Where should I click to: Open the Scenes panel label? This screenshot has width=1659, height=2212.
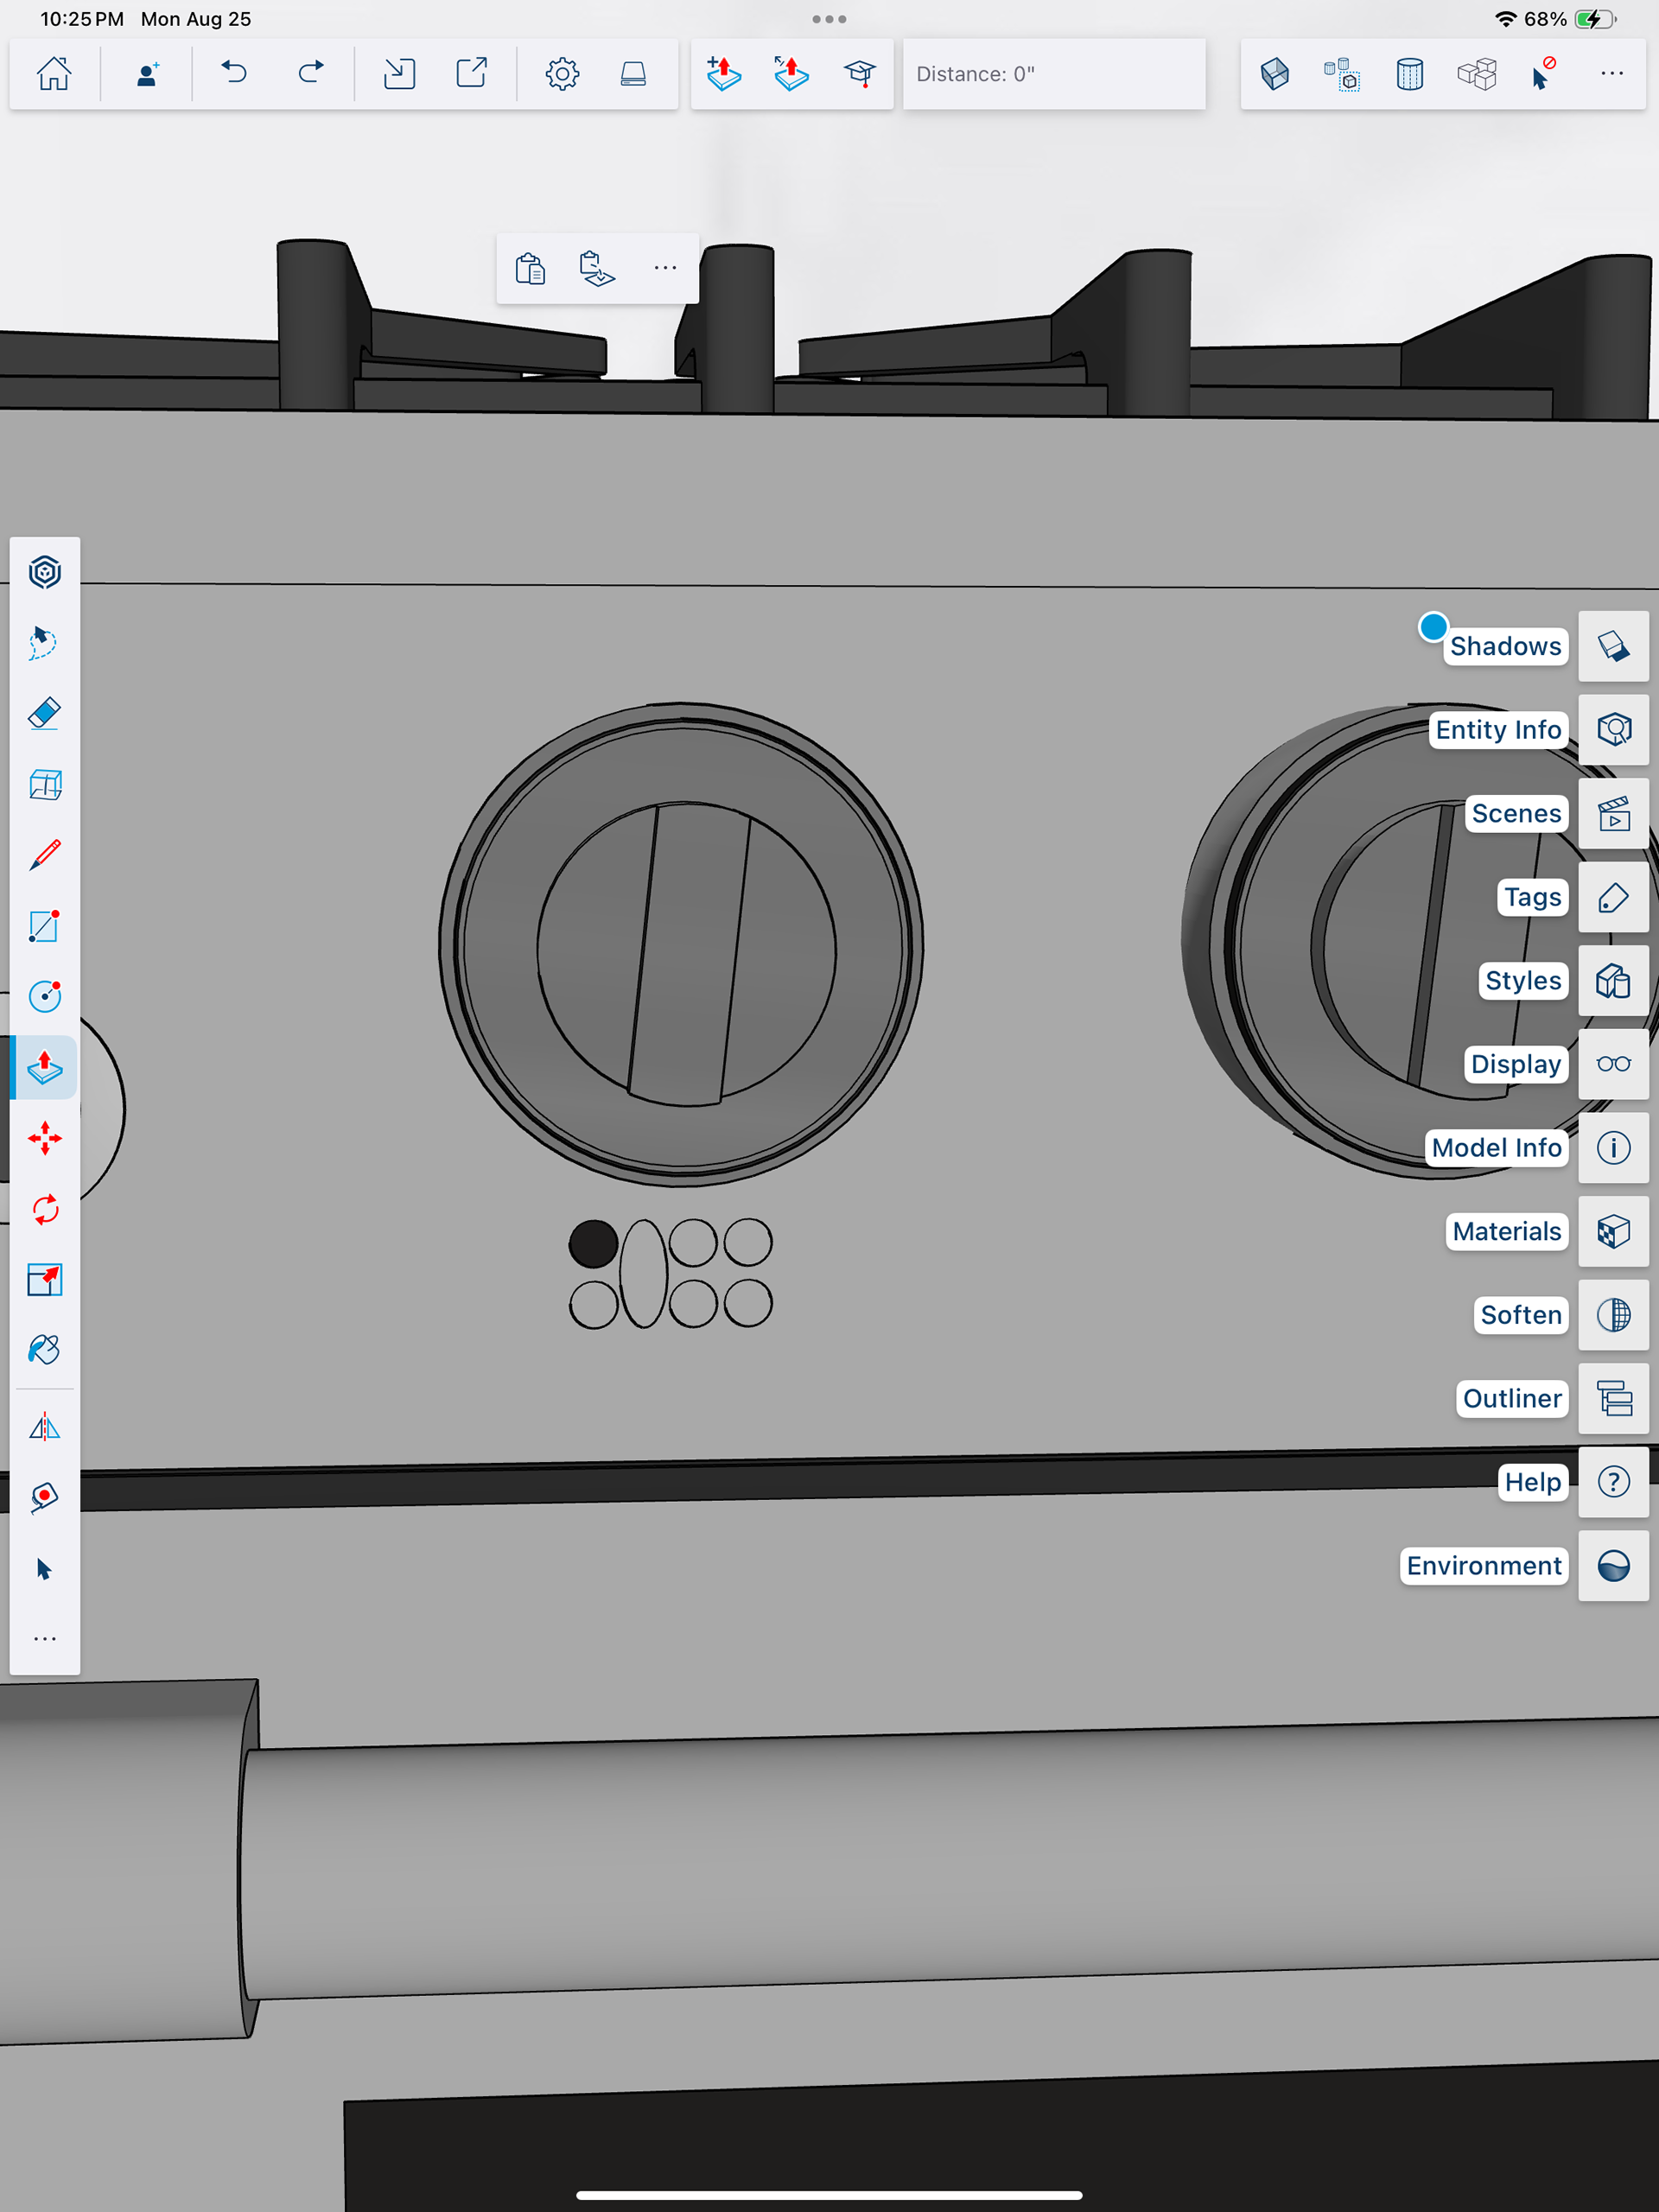click(1516, 813)
